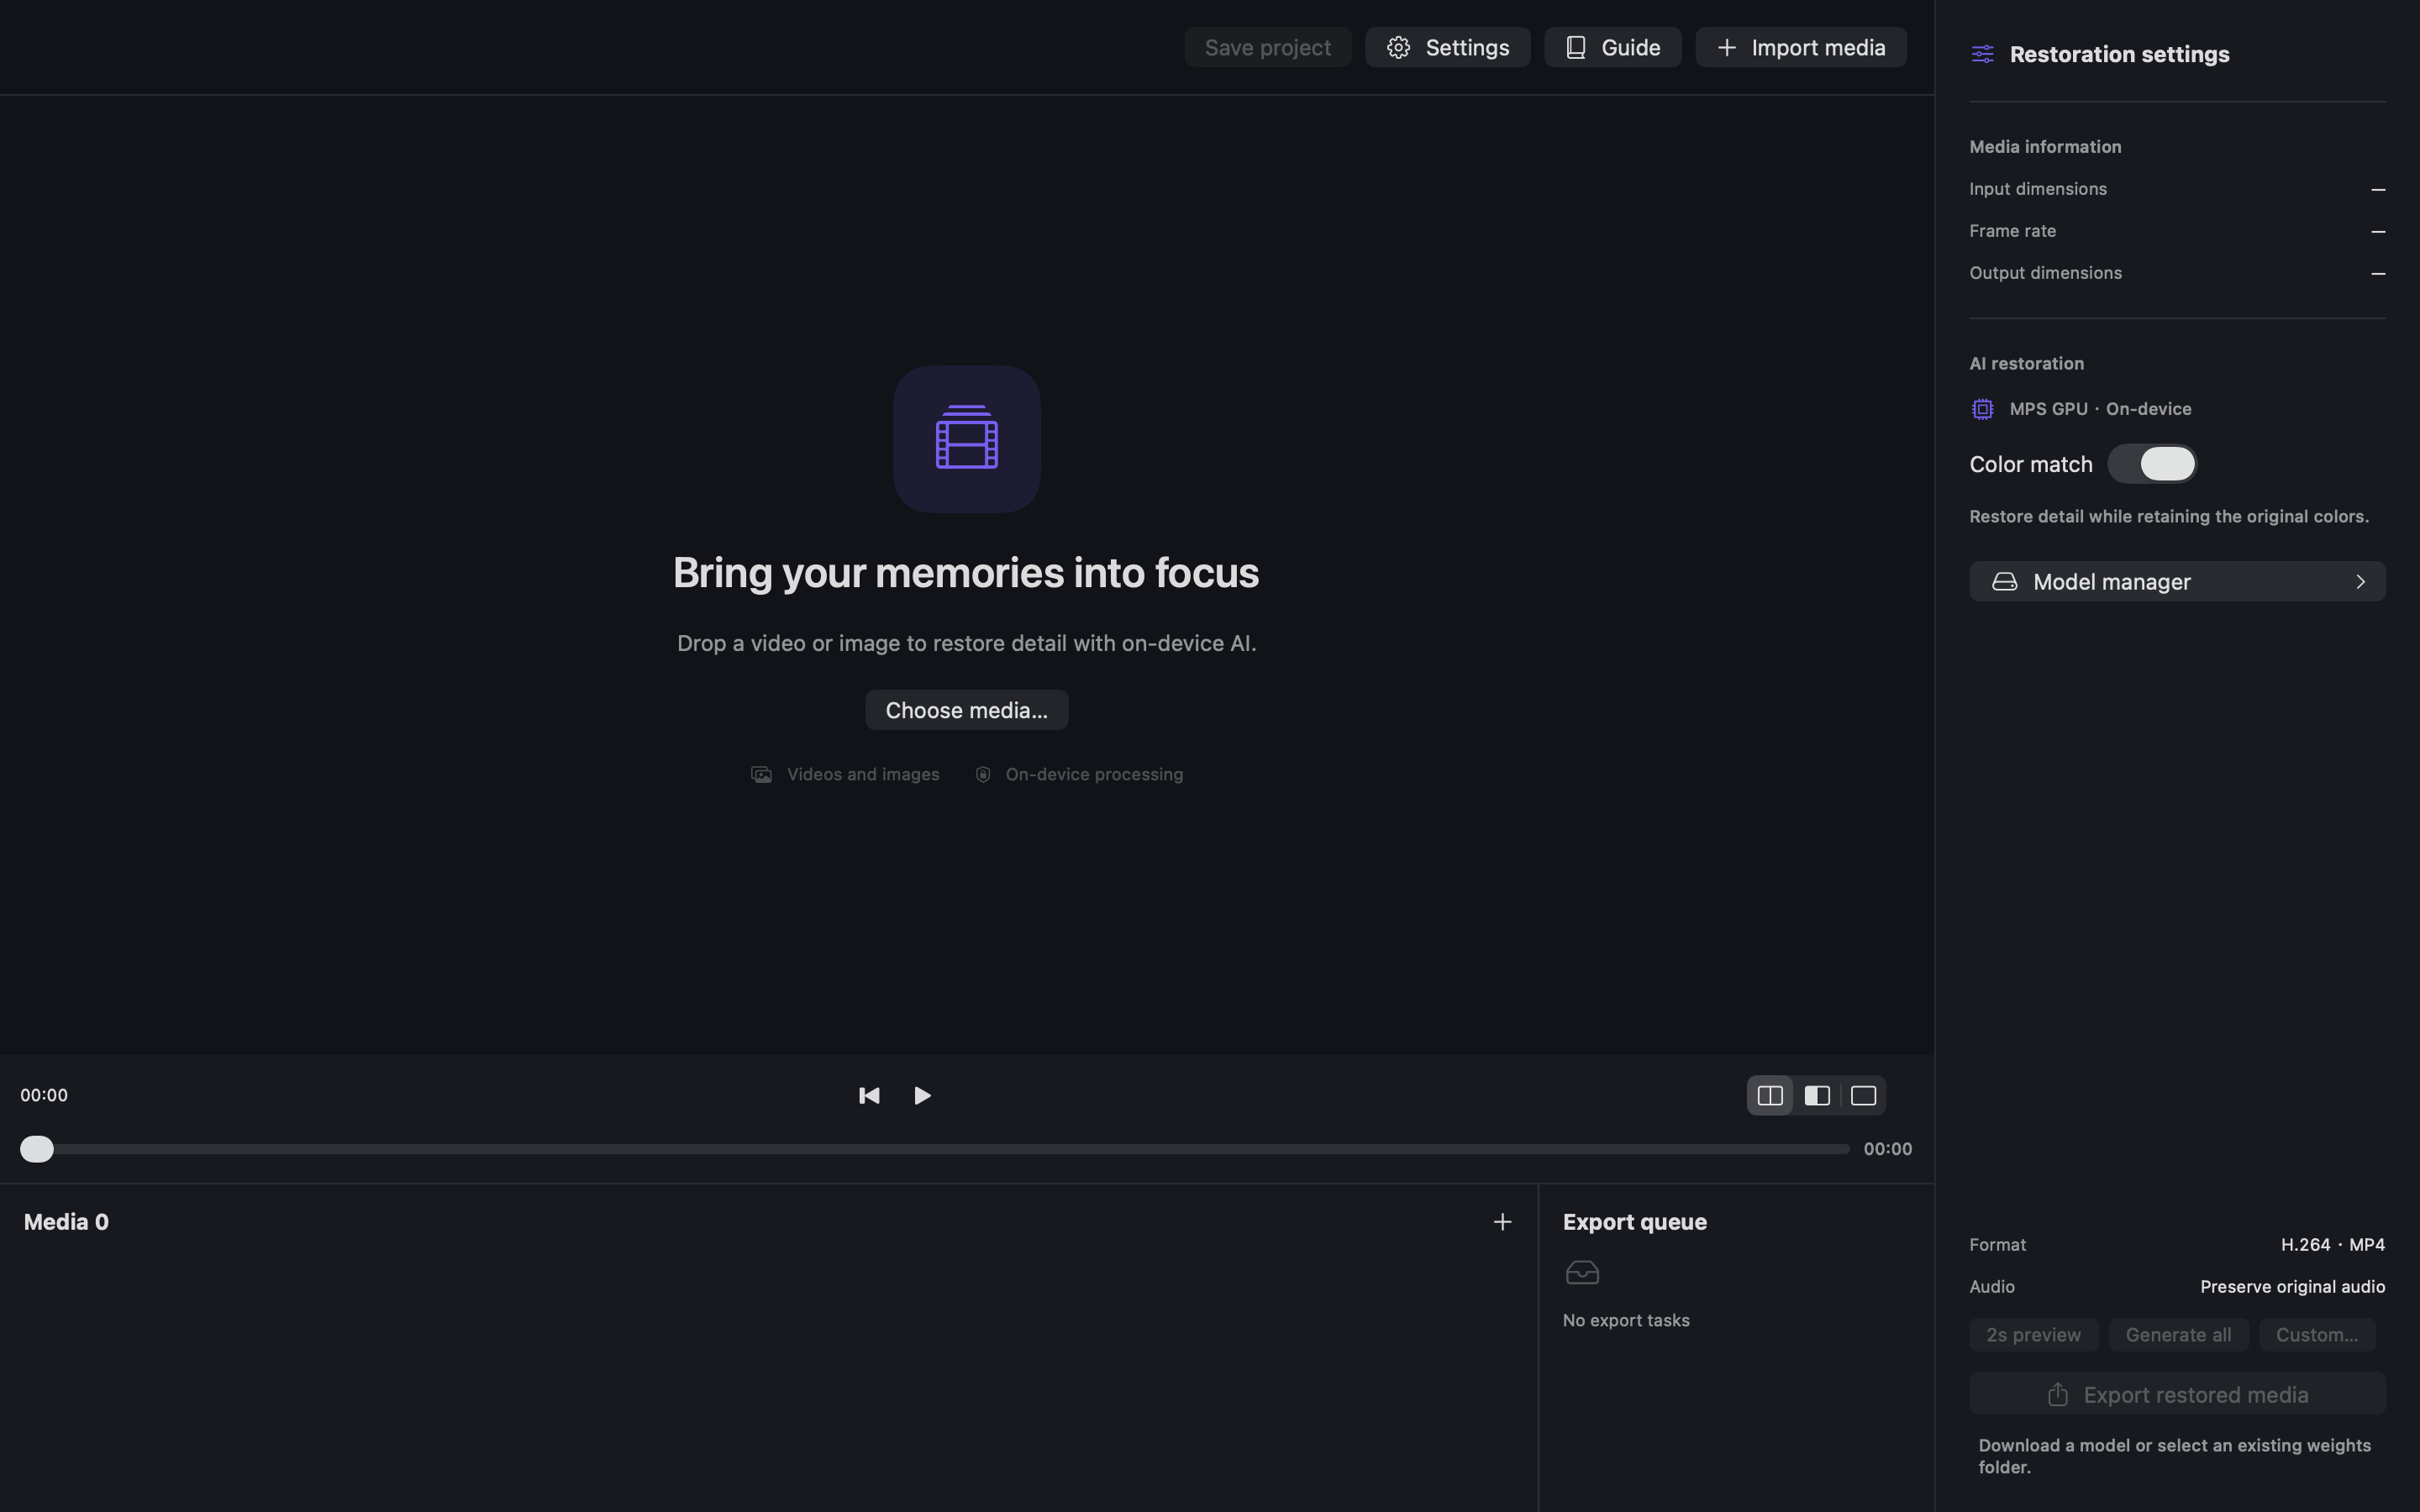Screen dimensions: 2420x1512
Task: Skip back to the start of playback
Action: (869, 1095)
